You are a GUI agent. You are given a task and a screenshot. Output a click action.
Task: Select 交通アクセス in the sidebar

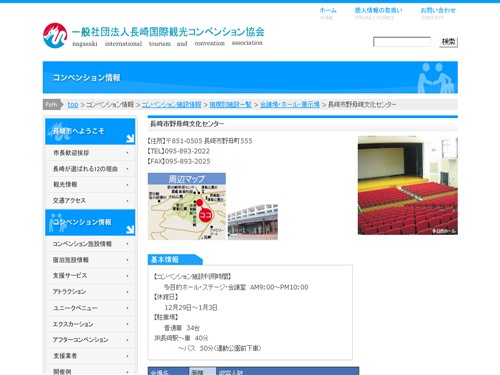pyautogui.click(x=90, y=201)
